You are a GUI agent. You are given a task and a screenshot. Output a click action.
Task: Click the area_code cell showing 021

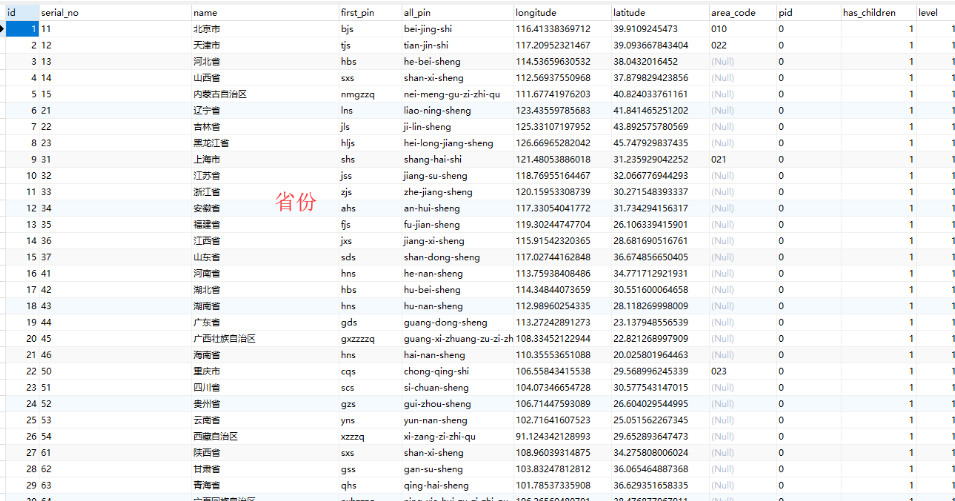coord(719,159)
